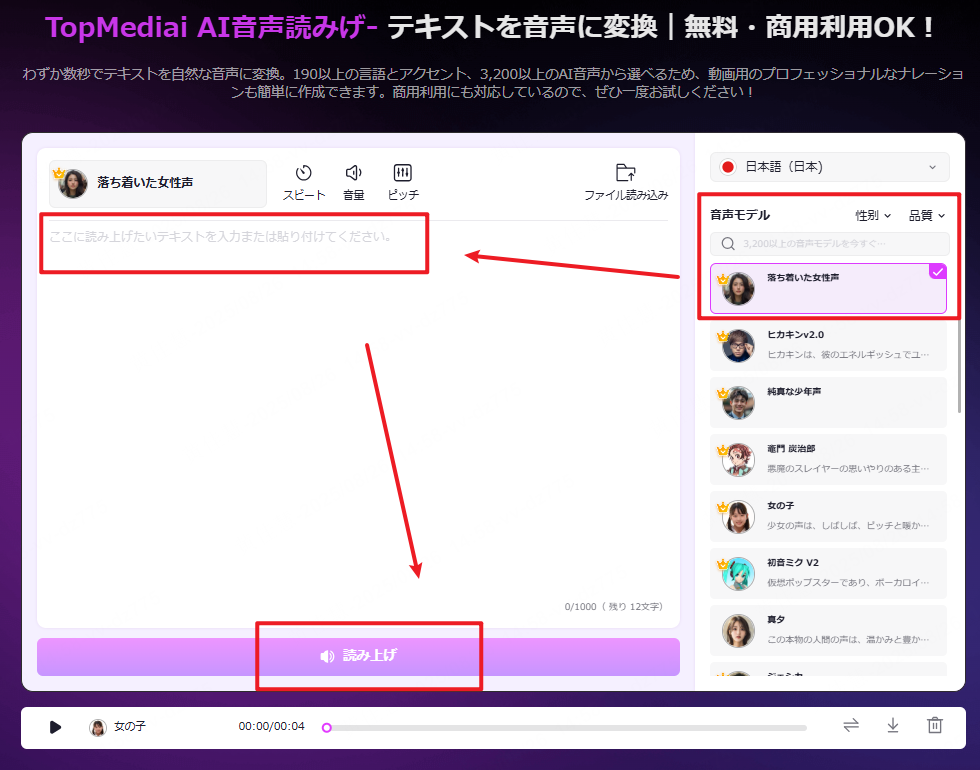Click the 読み上げ read-aloud button
The image size is (980, 770).
(368, 656)
